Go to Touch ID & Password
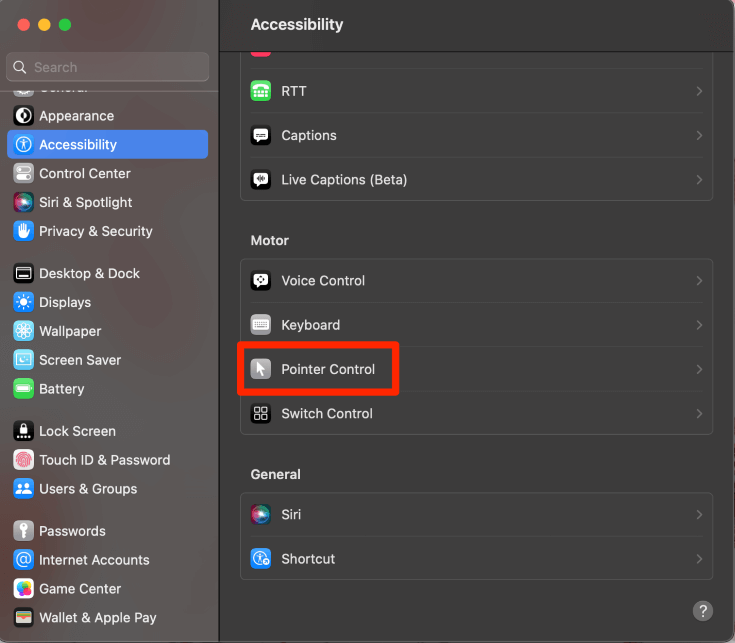Viewport: 735px width, 643px height. point(104,460)
